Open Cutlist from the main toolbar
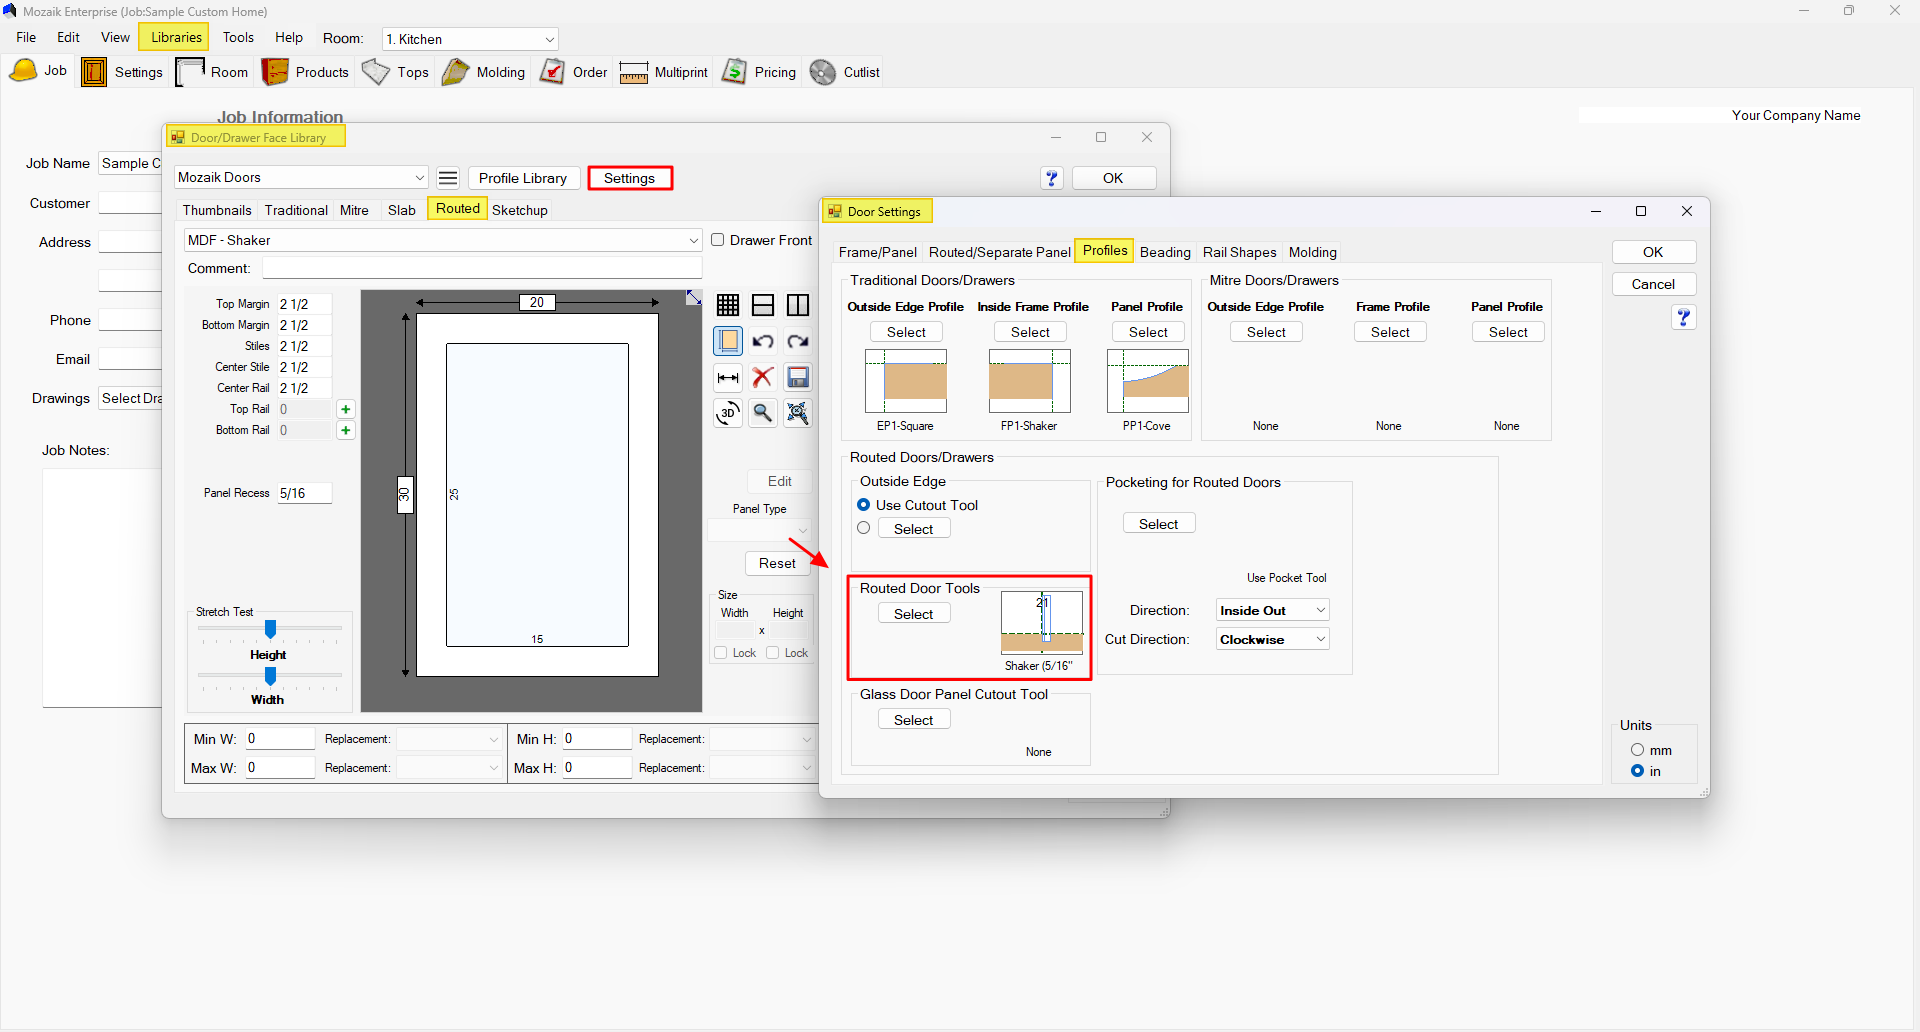Viewport: 1920px width, 1032px height. point(845,72)
